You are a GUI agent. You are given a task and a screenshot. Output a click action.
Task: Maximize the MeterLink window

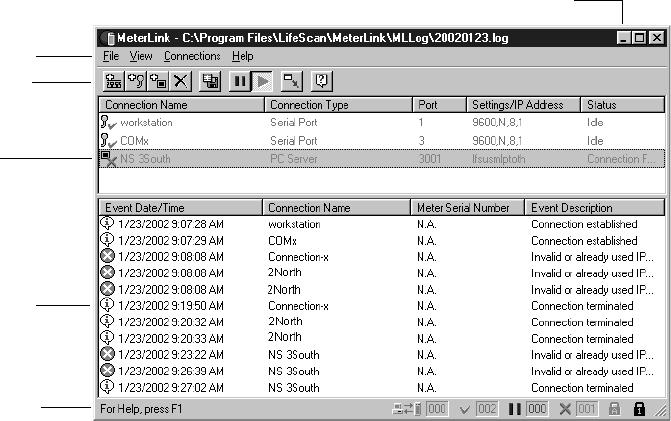(x=639, y=38)
